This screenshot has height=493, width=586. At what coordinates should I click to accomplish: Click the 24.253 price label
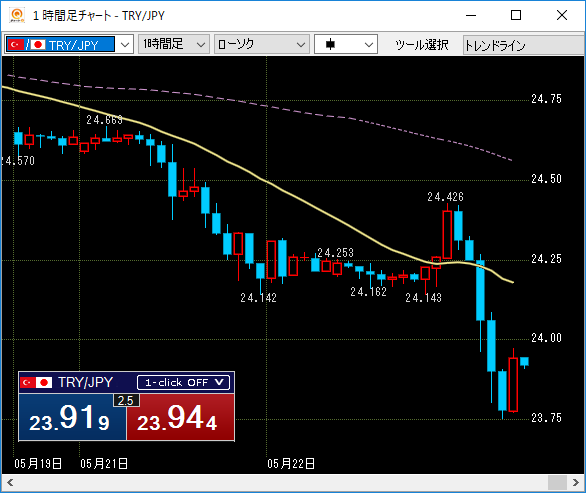(x=335, y=253)
